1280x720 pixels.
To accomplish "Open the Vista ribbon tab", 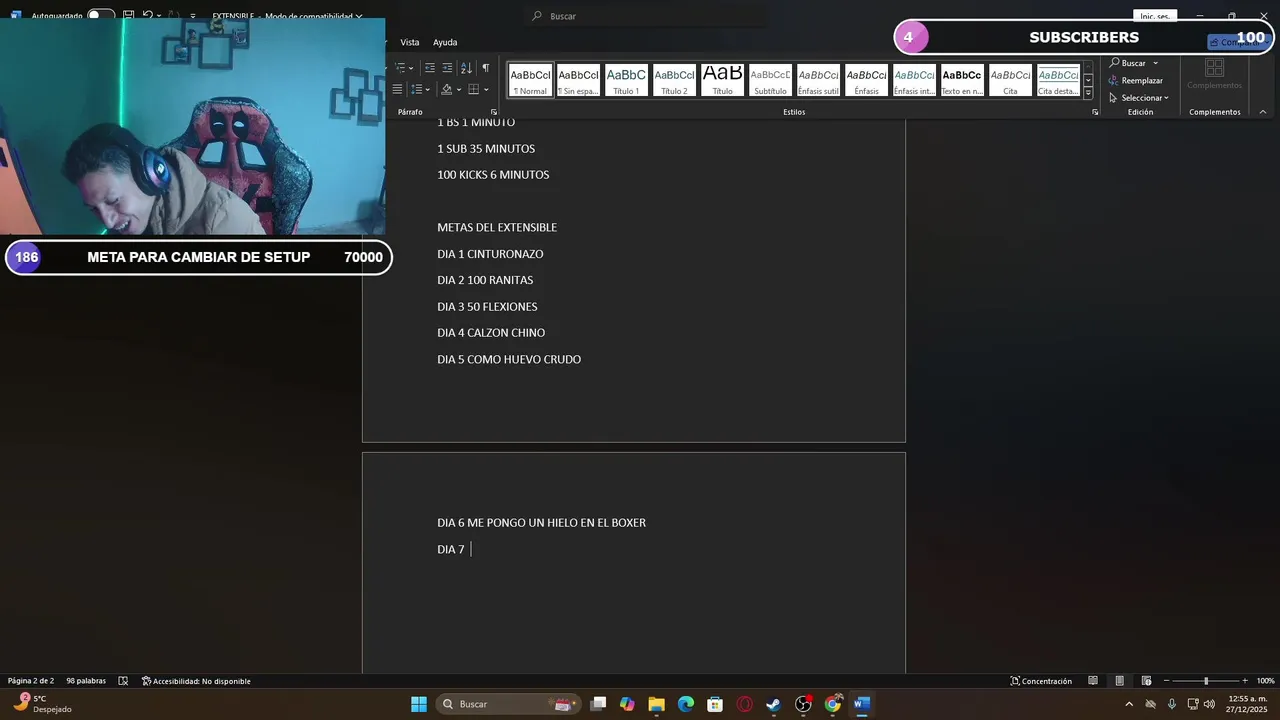I will [410, 42].
